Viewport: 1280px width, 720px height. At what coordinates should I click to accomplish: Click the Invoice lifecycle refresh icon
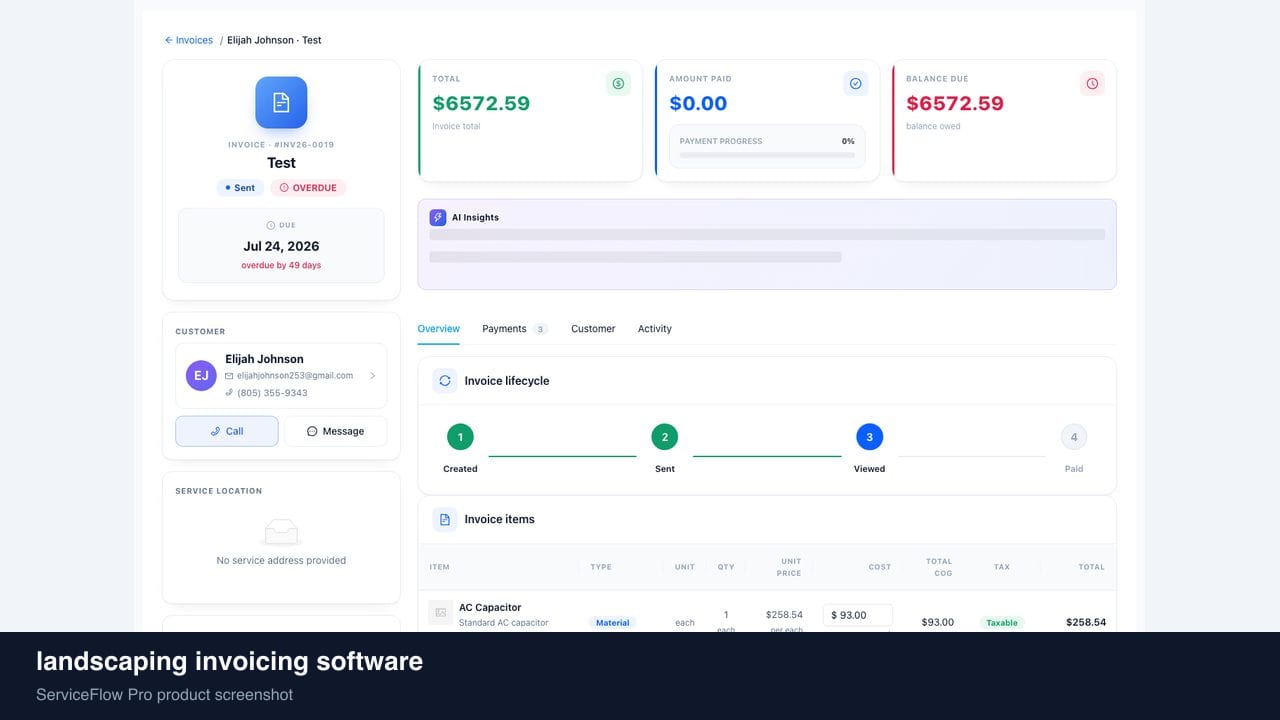(445, 381)
